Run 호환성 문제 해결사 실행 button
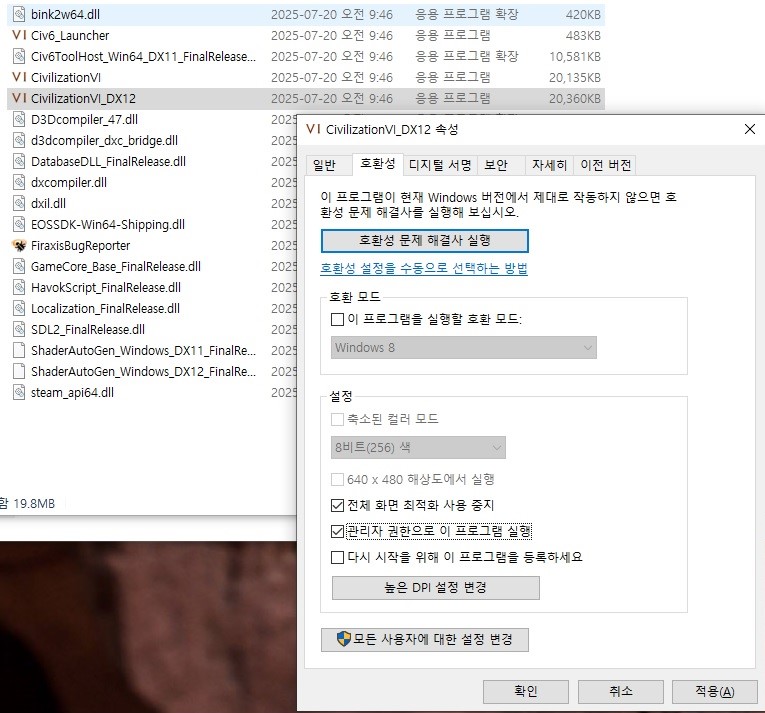The height and width of the screenshot is (713, 765). click(424, 241)
